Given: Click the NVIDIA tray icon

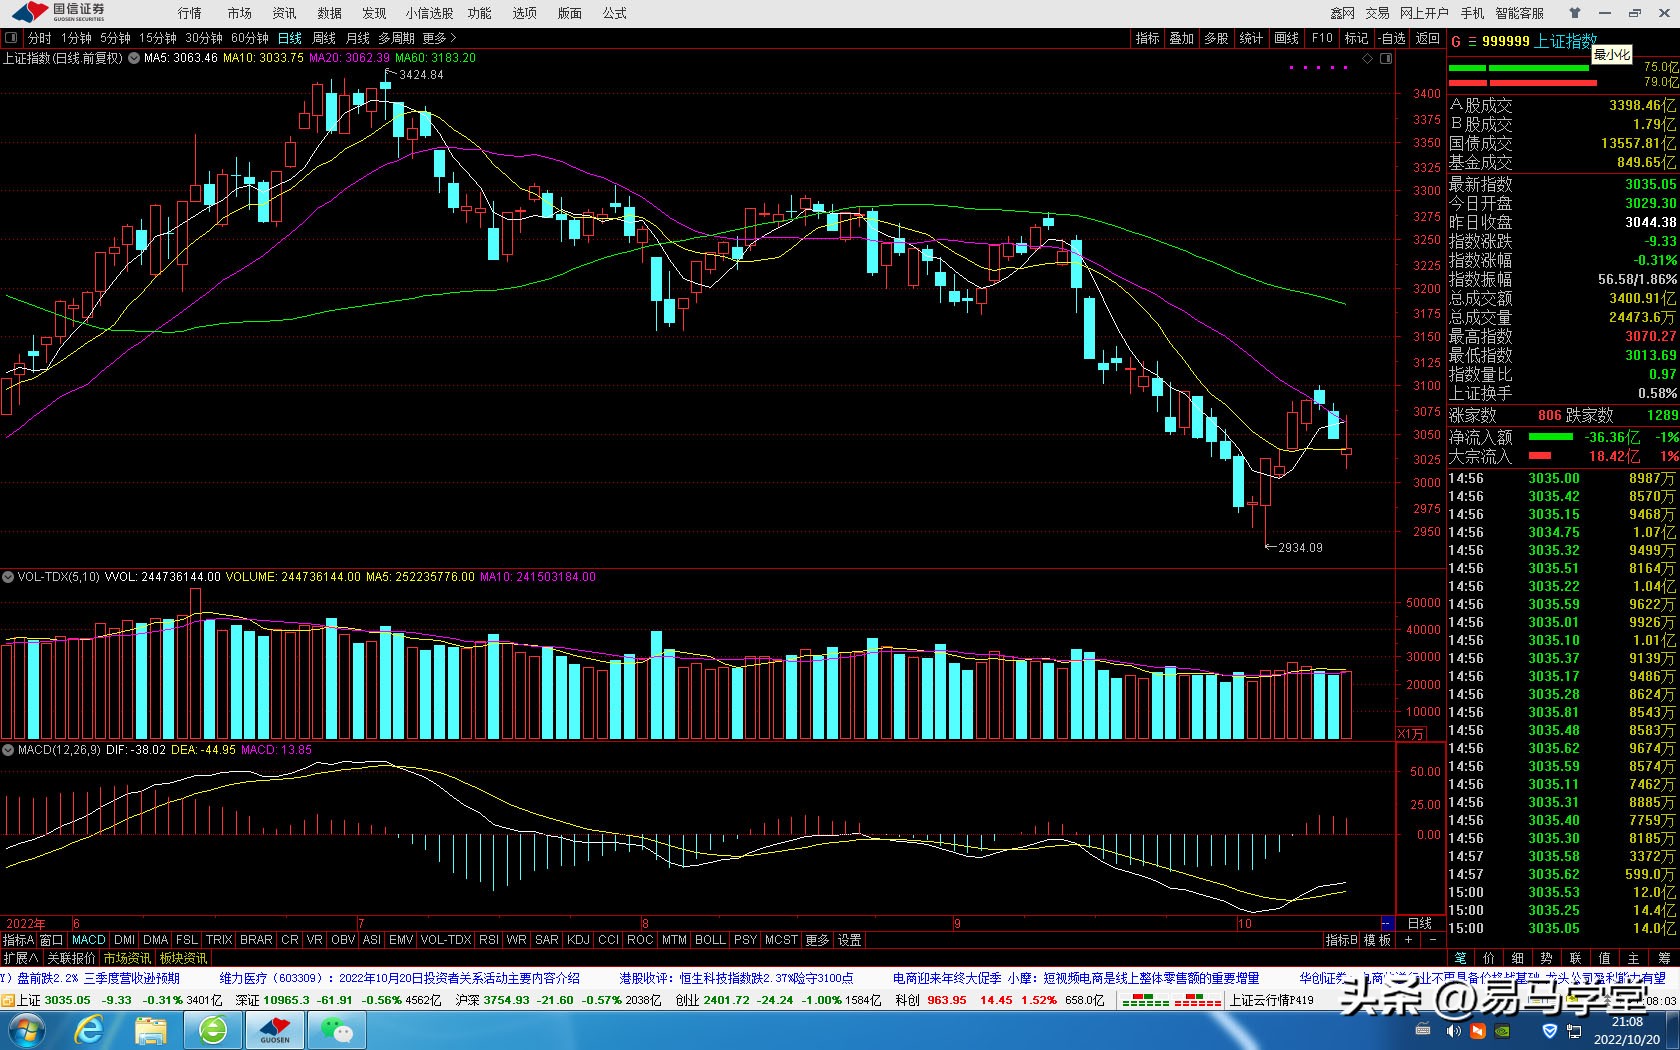Looking at the screenshot, I should tap(1502, 1030).
